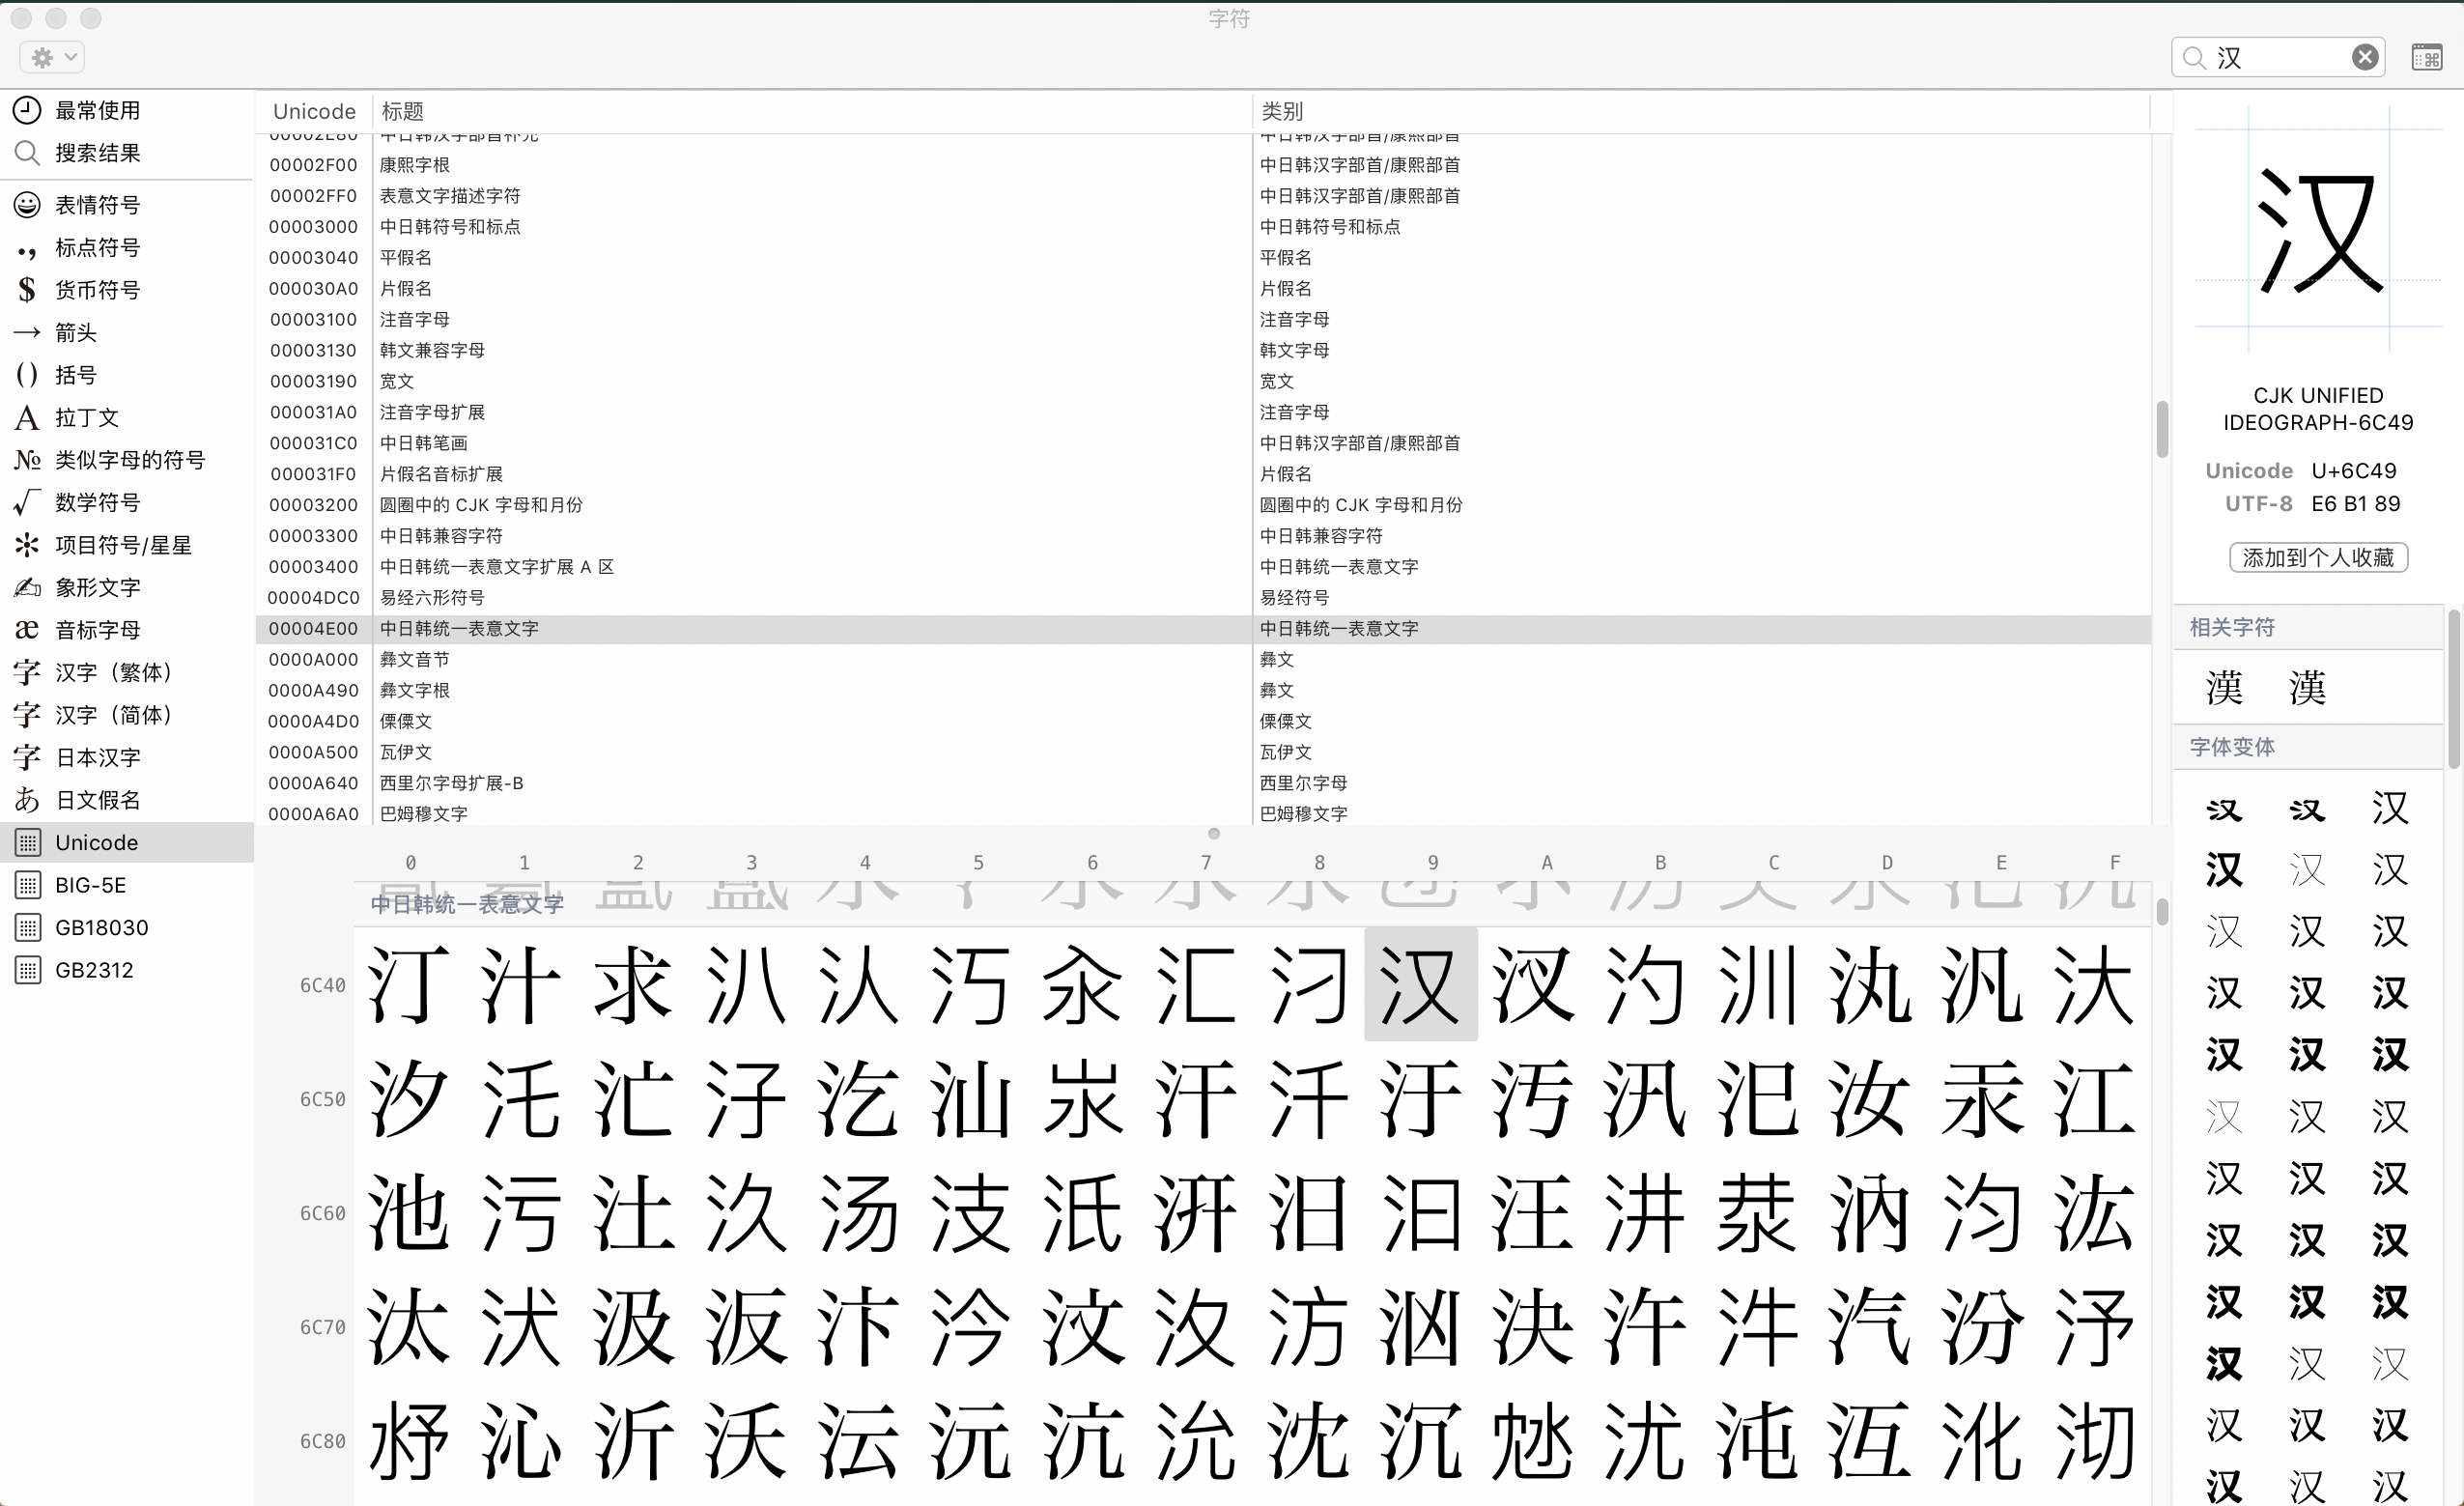Select row 00003000 中日韩符号和标点

pyautogui.click(x=1204, y=227)
